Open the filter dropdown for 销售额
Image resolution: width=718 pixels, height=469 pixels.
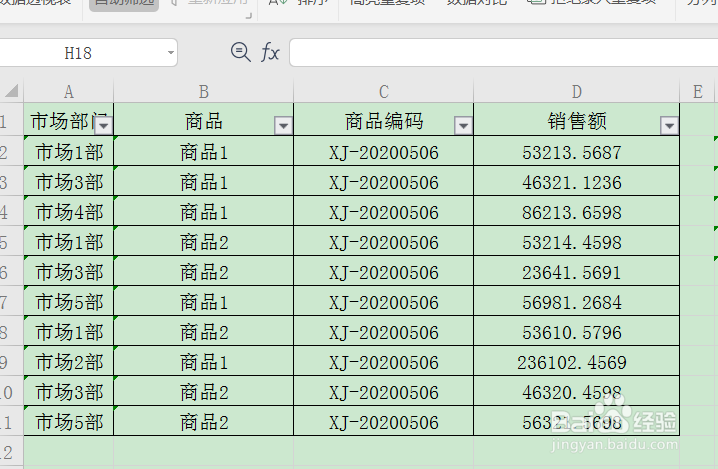[669, 125]
